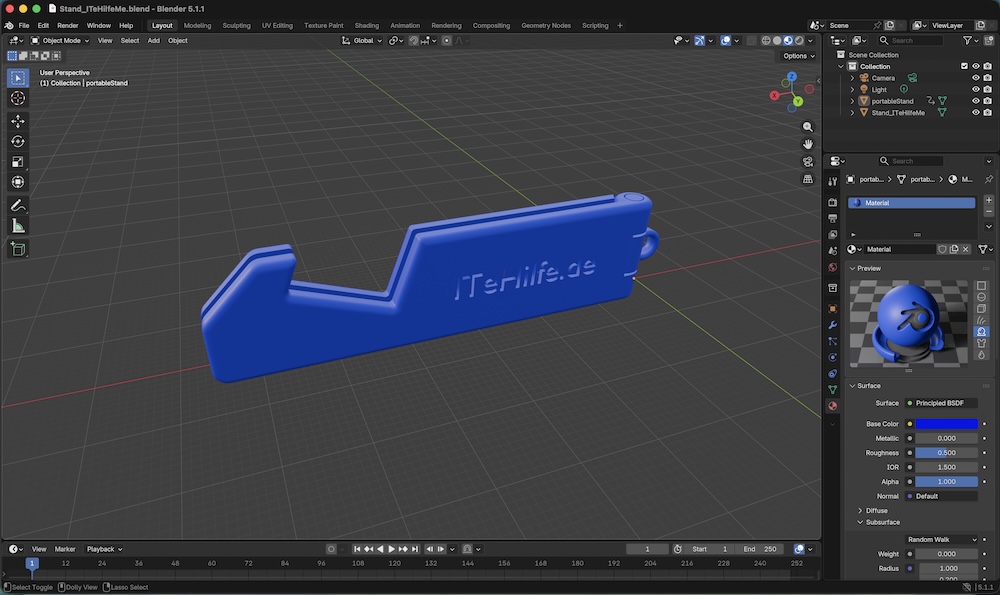Select the Transform tool

[18, 182]
